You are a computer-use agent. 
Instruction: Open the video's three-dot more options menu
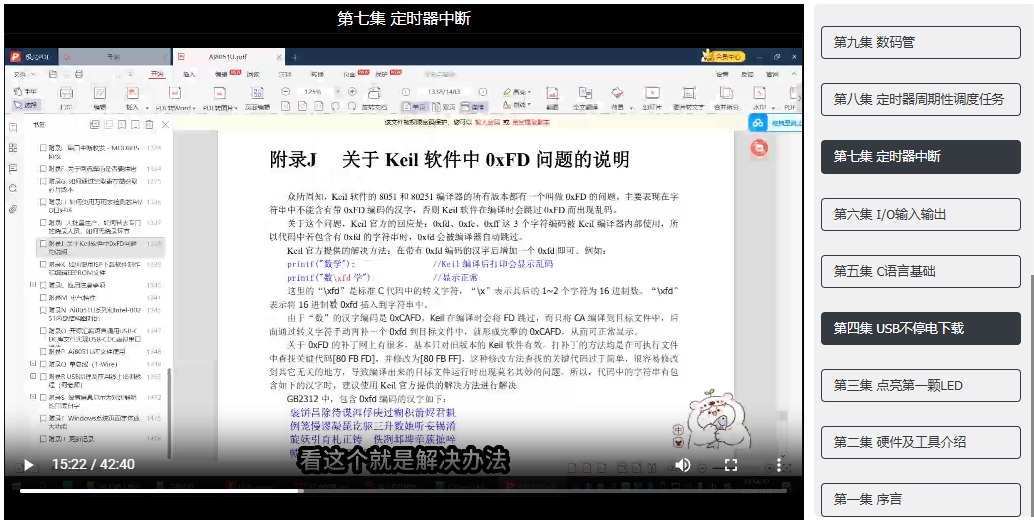coord(779,465)
